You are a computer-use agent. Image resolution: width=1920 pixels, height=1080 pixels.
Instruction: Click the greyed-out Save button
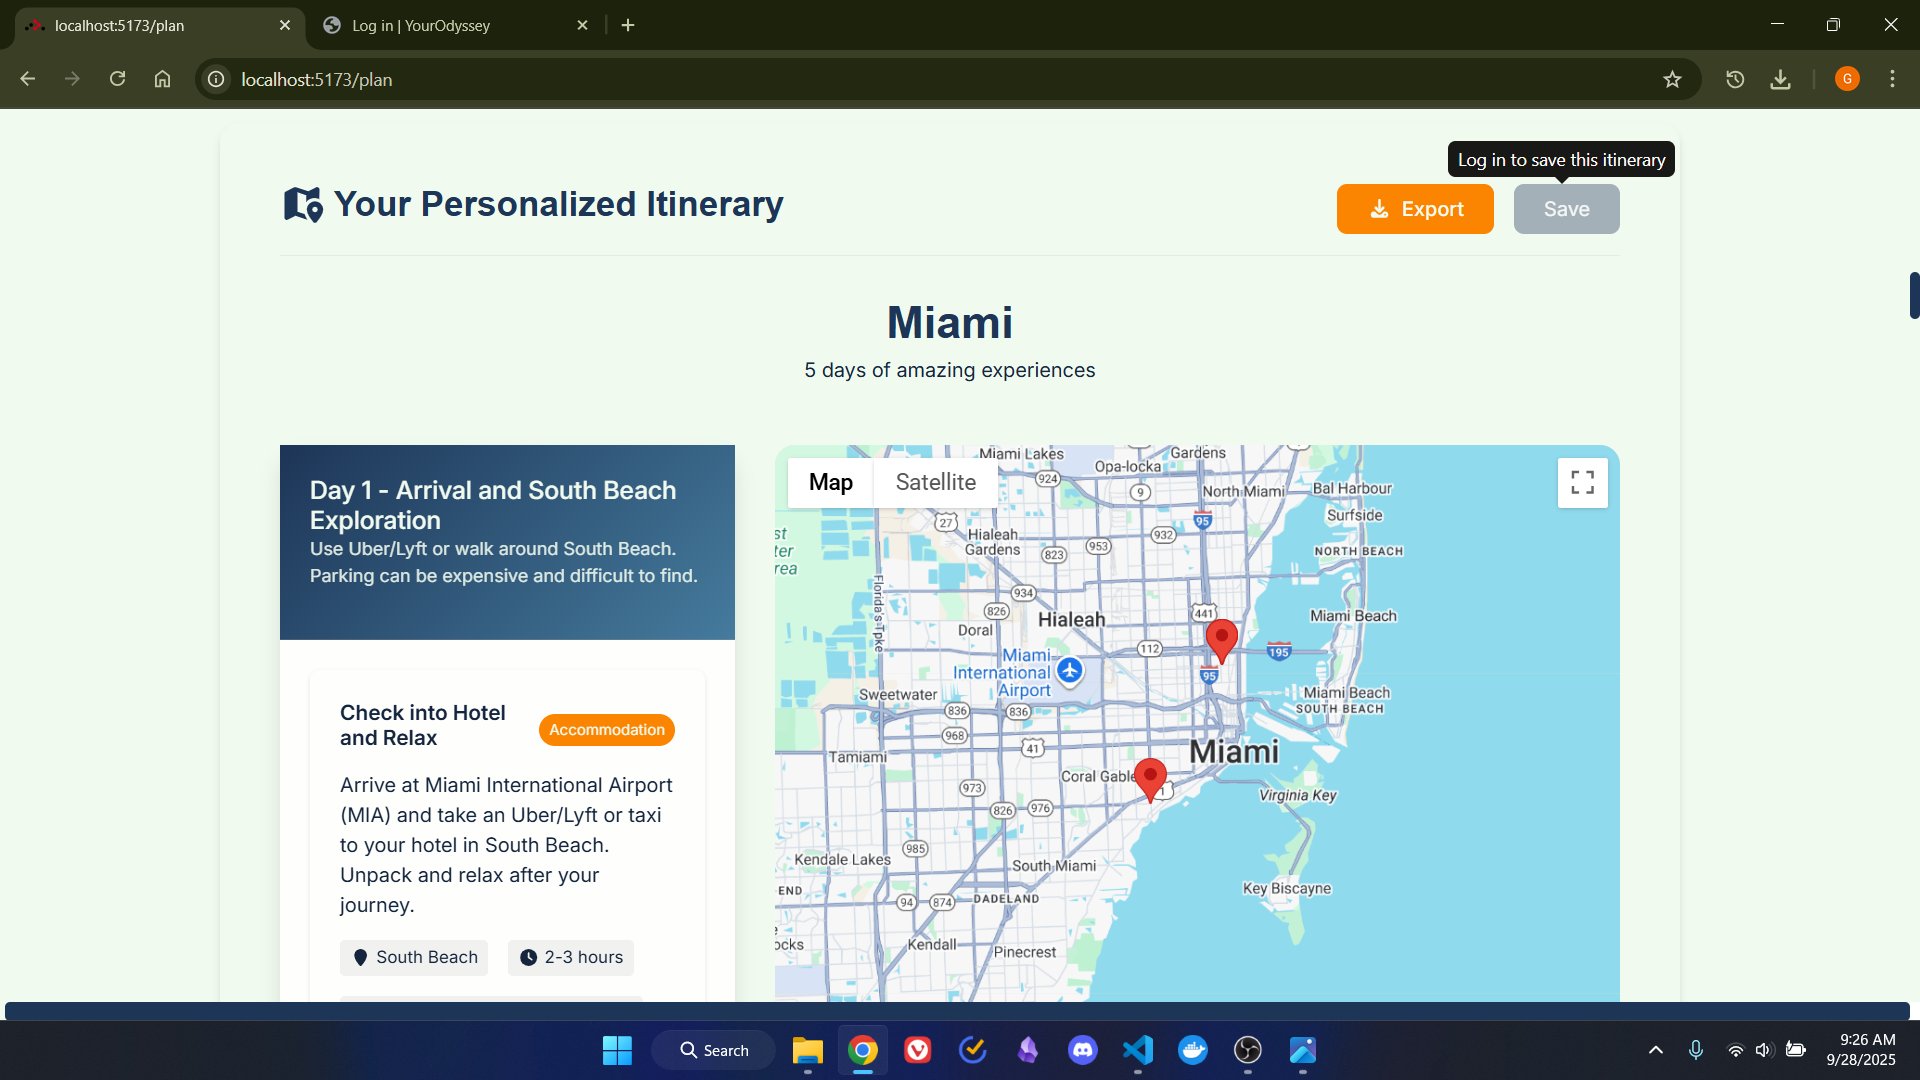(1566, 209)
